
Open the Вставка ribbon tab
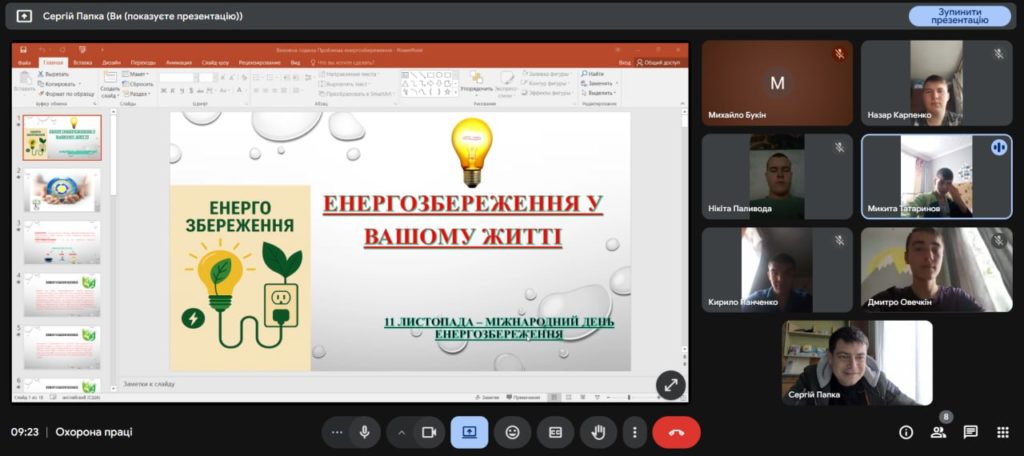[82, 62]
